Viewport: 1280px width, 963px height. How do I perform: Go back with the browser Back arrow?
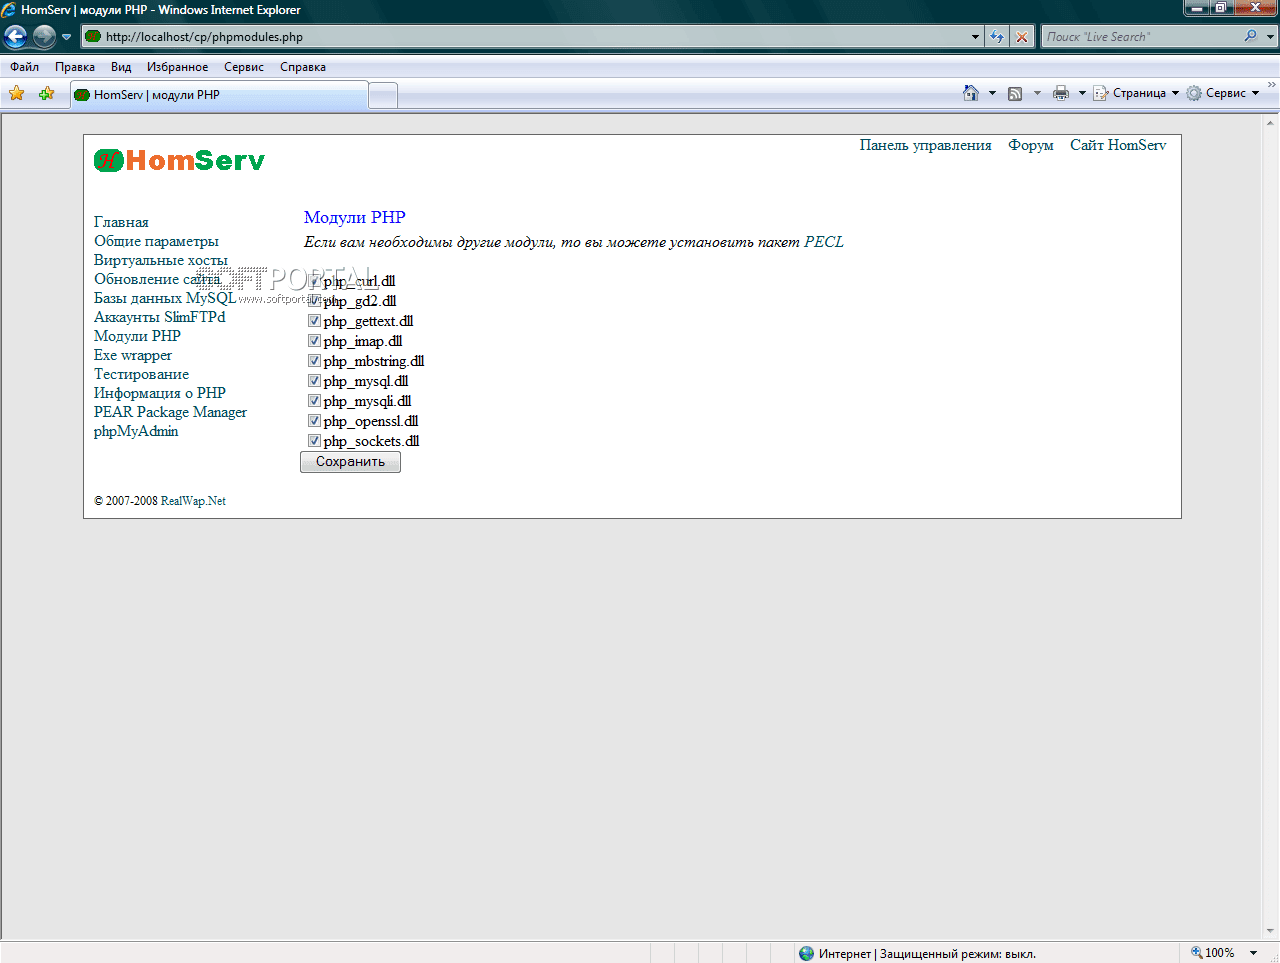coord(16,37)
